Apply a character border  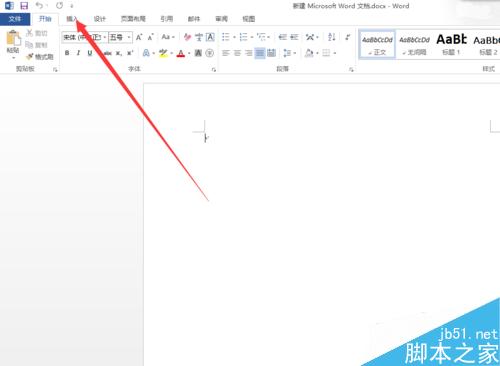210,37
